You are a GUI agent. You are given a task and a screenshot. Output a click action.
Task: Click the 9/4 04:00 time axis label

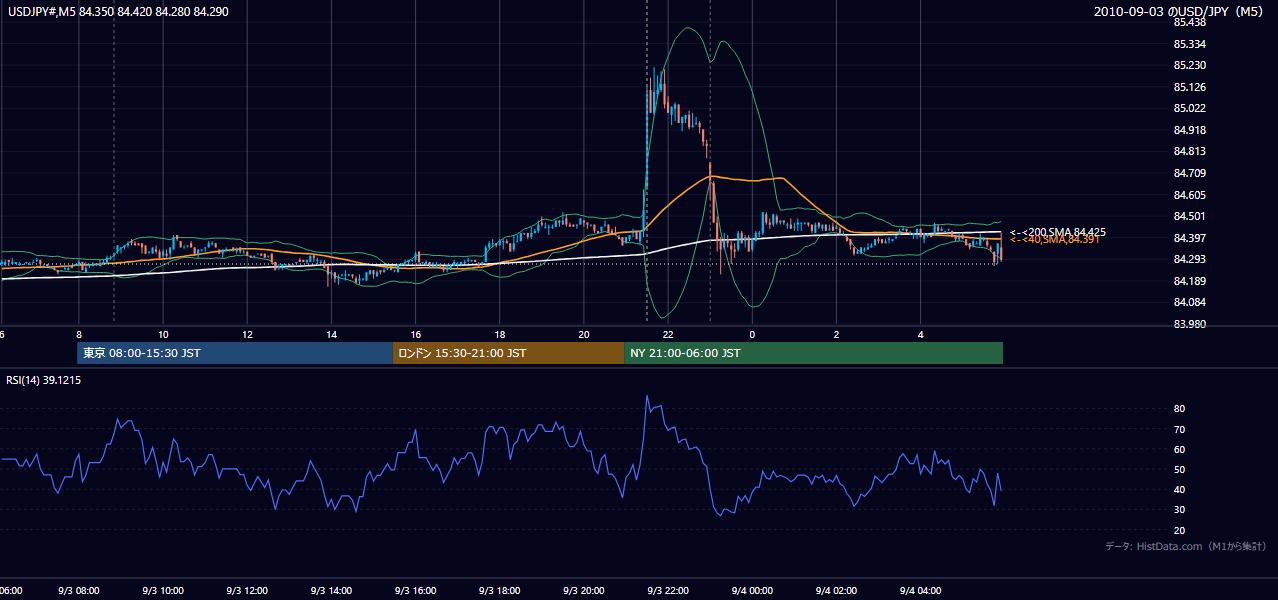(919, 590)
